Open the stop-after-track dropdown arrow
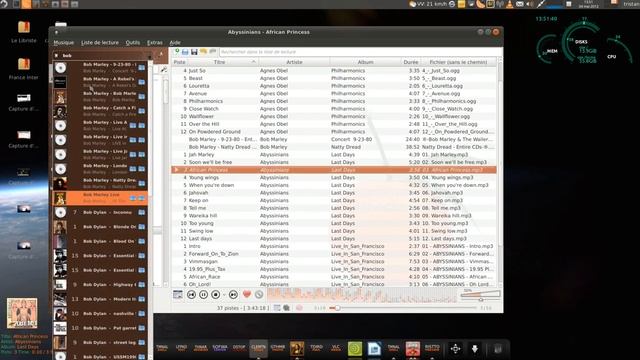The height and width of the screenshot is (360, 640). click(224, 295)
